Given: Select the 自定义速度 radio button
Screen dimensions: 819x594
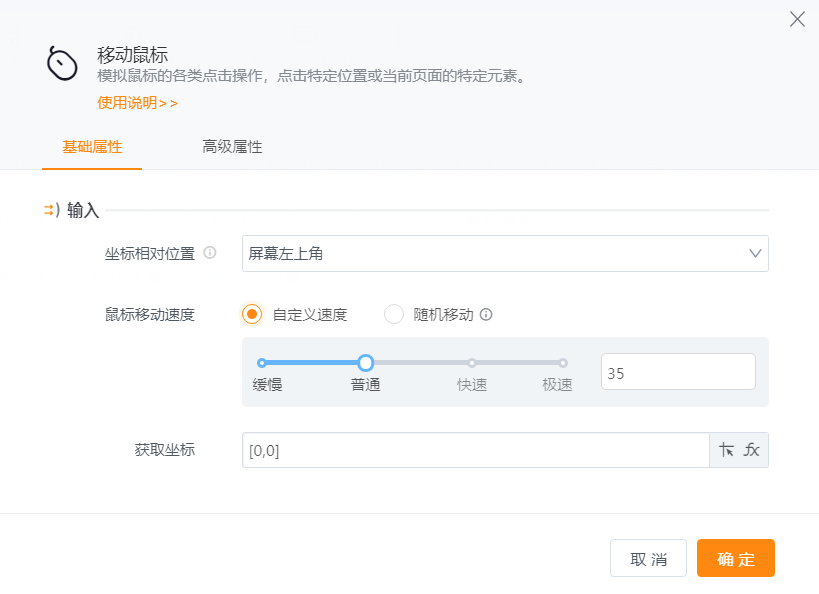Looking at the screenshot, I should (x=252, y=314).
